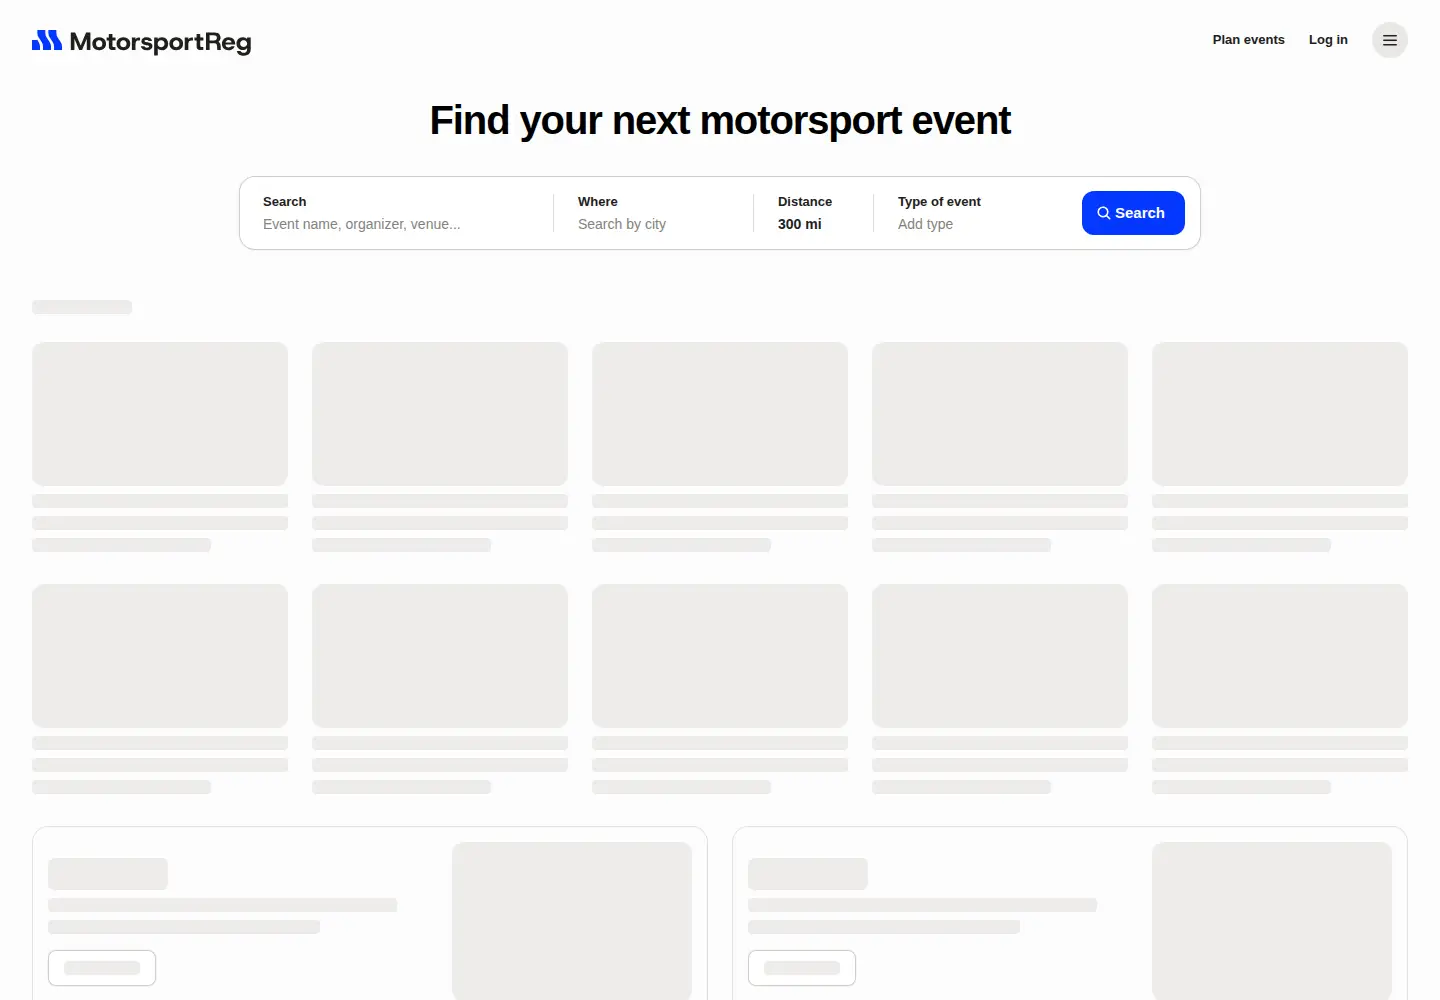Click the blue Search button
The width and height of the screenshot is (1440, 1000).
[x=1133, y=213]
